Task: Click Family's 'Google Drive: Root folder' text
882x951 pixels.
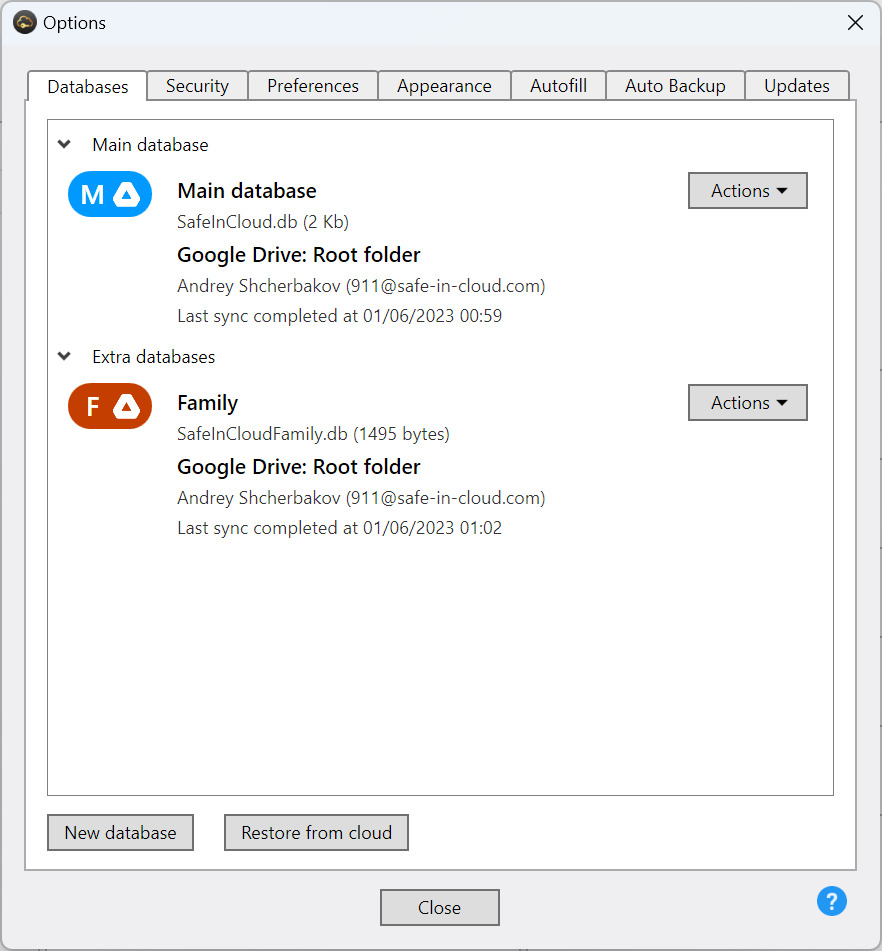Action: 298,467
